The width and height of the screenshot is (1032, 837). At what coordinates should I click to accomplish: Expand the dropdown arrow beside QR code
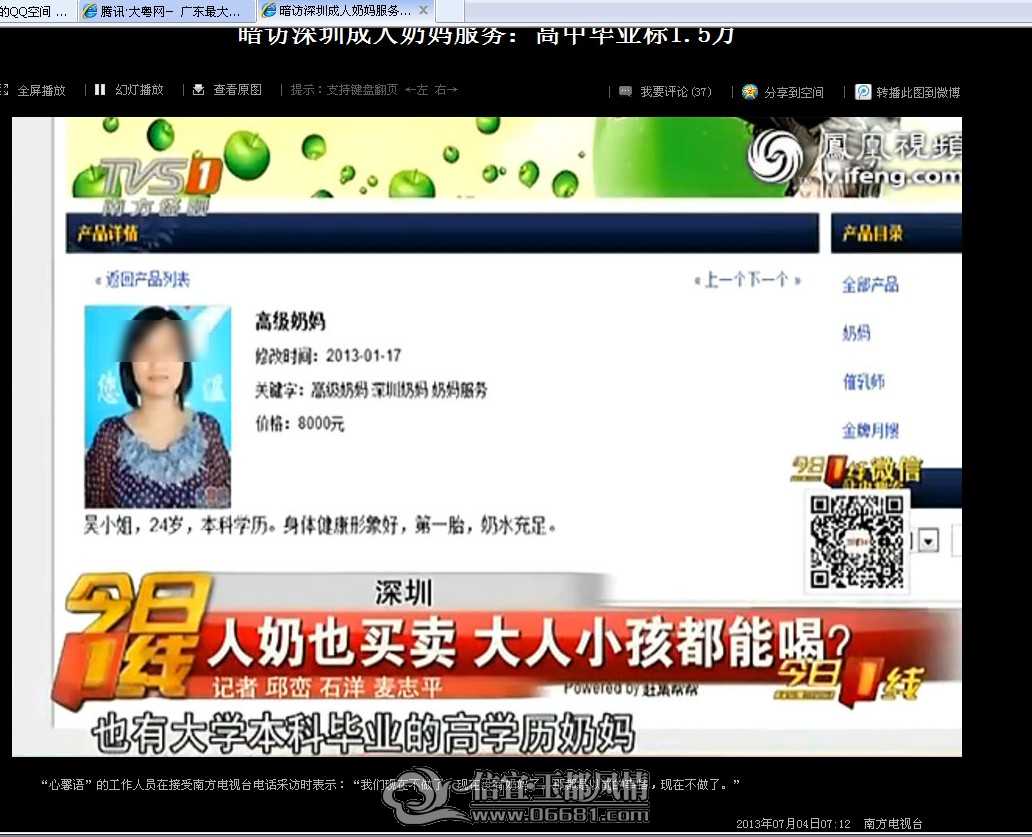(x=929, y=541)
